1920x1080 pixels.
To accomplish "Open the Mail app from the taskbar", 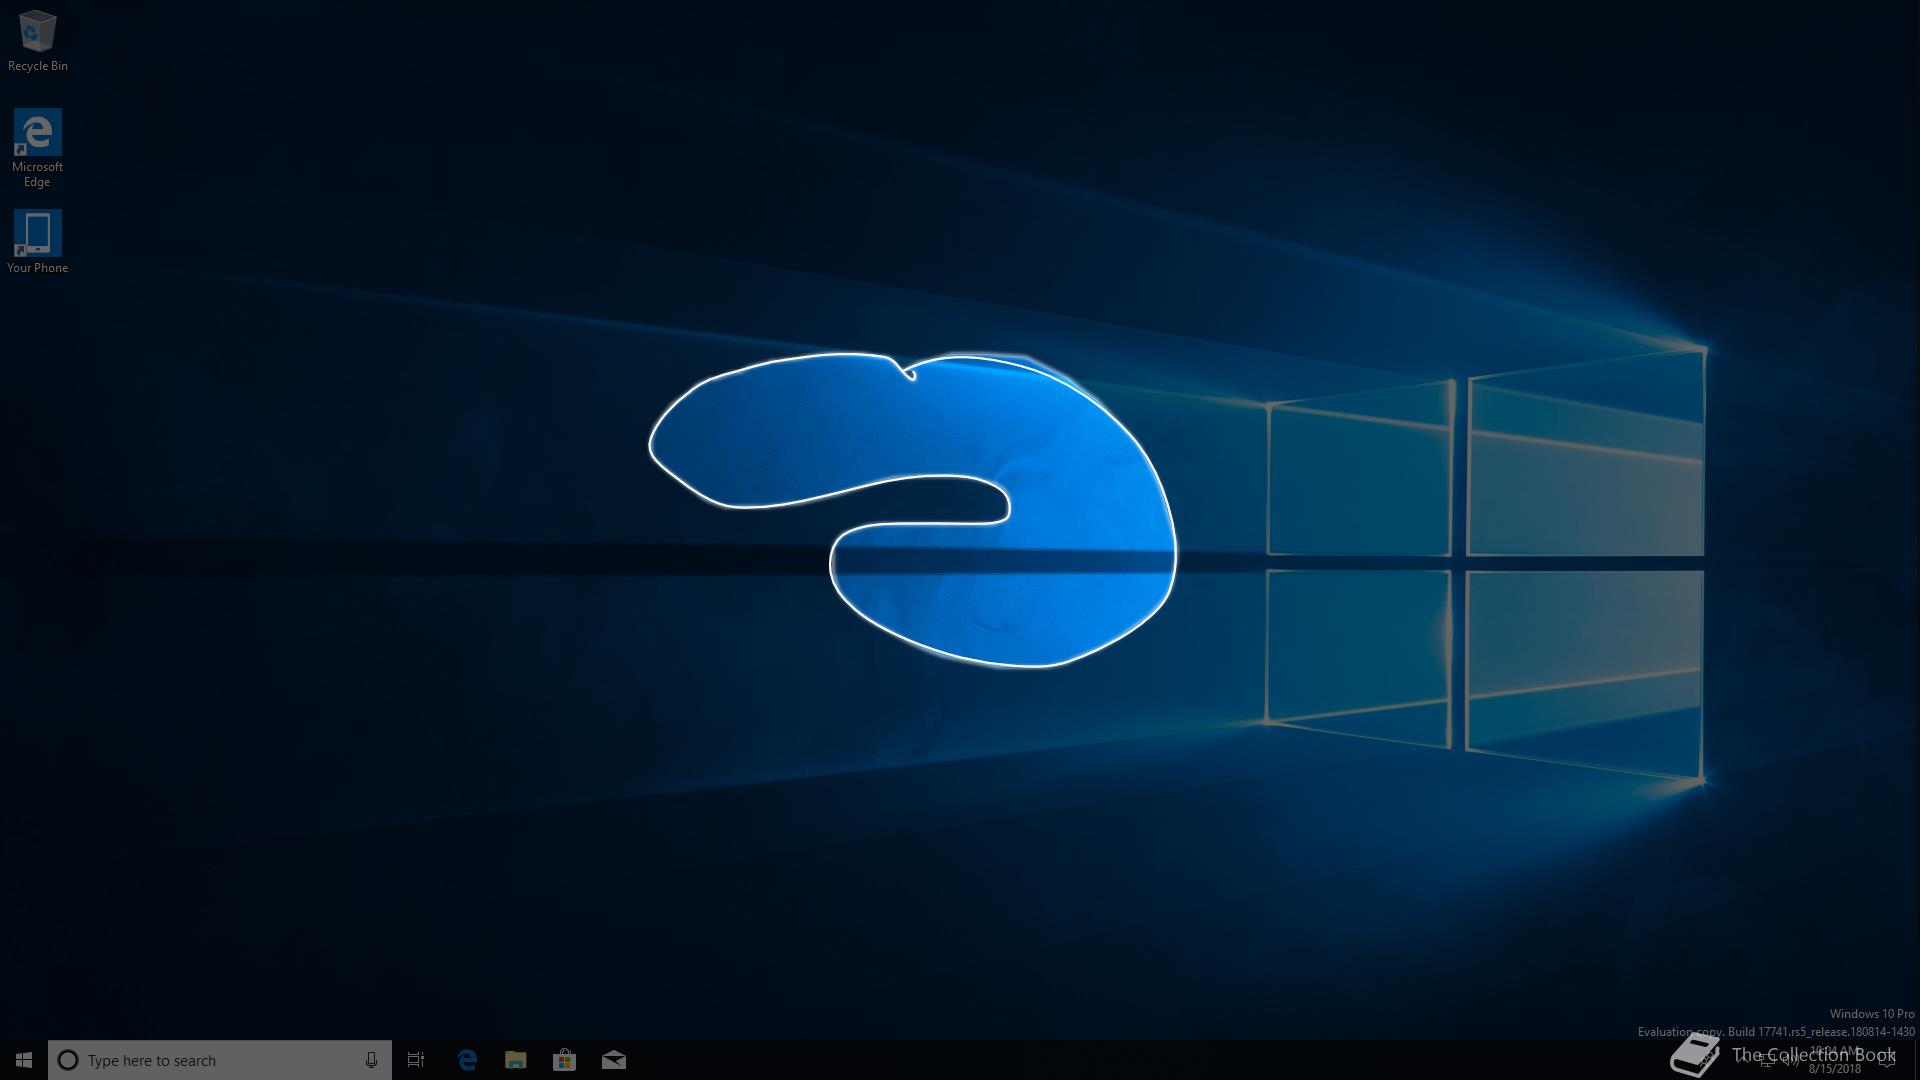I will [614, 1060].
